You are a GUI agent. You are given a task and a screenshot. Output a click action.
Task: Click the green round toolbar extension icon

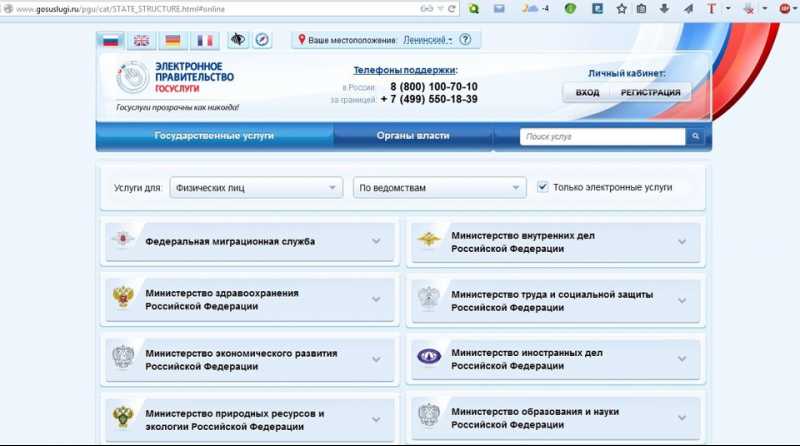570,9
